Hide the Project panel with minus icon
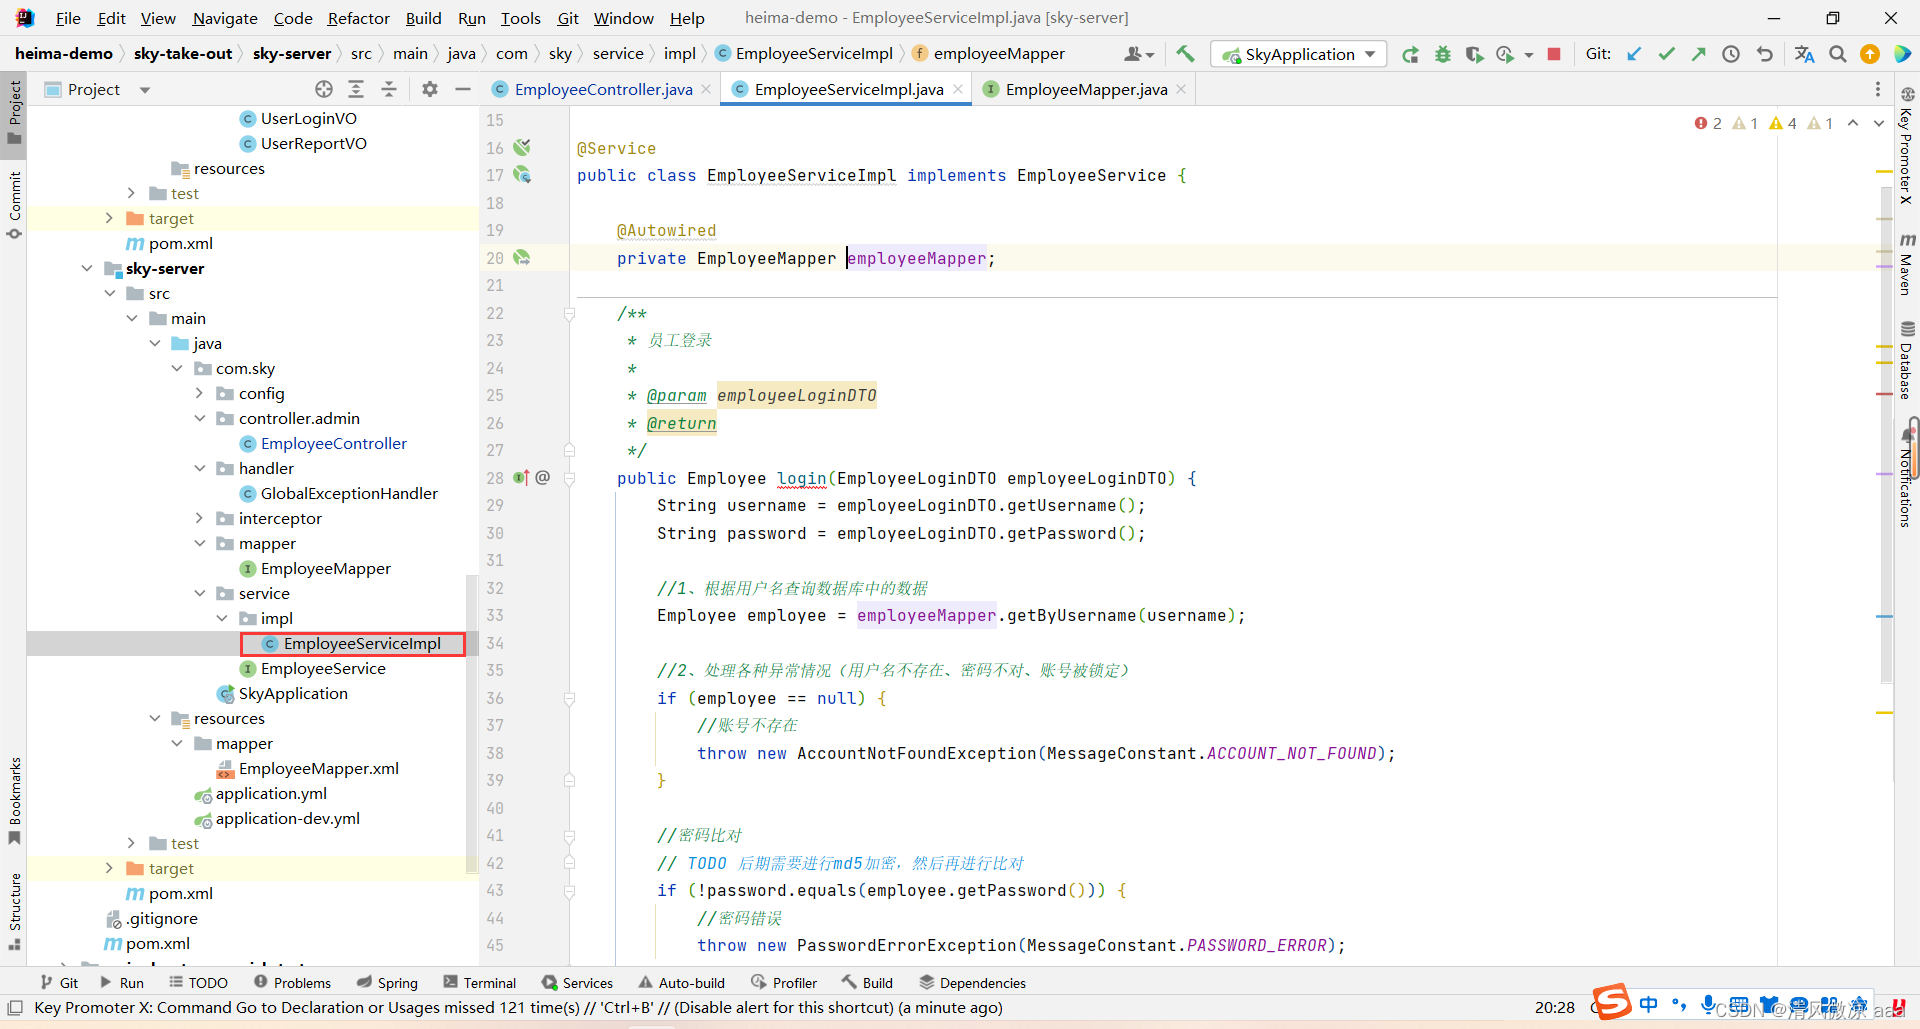Viewport: 1920px width, 1029px height. tap(463, 89)
